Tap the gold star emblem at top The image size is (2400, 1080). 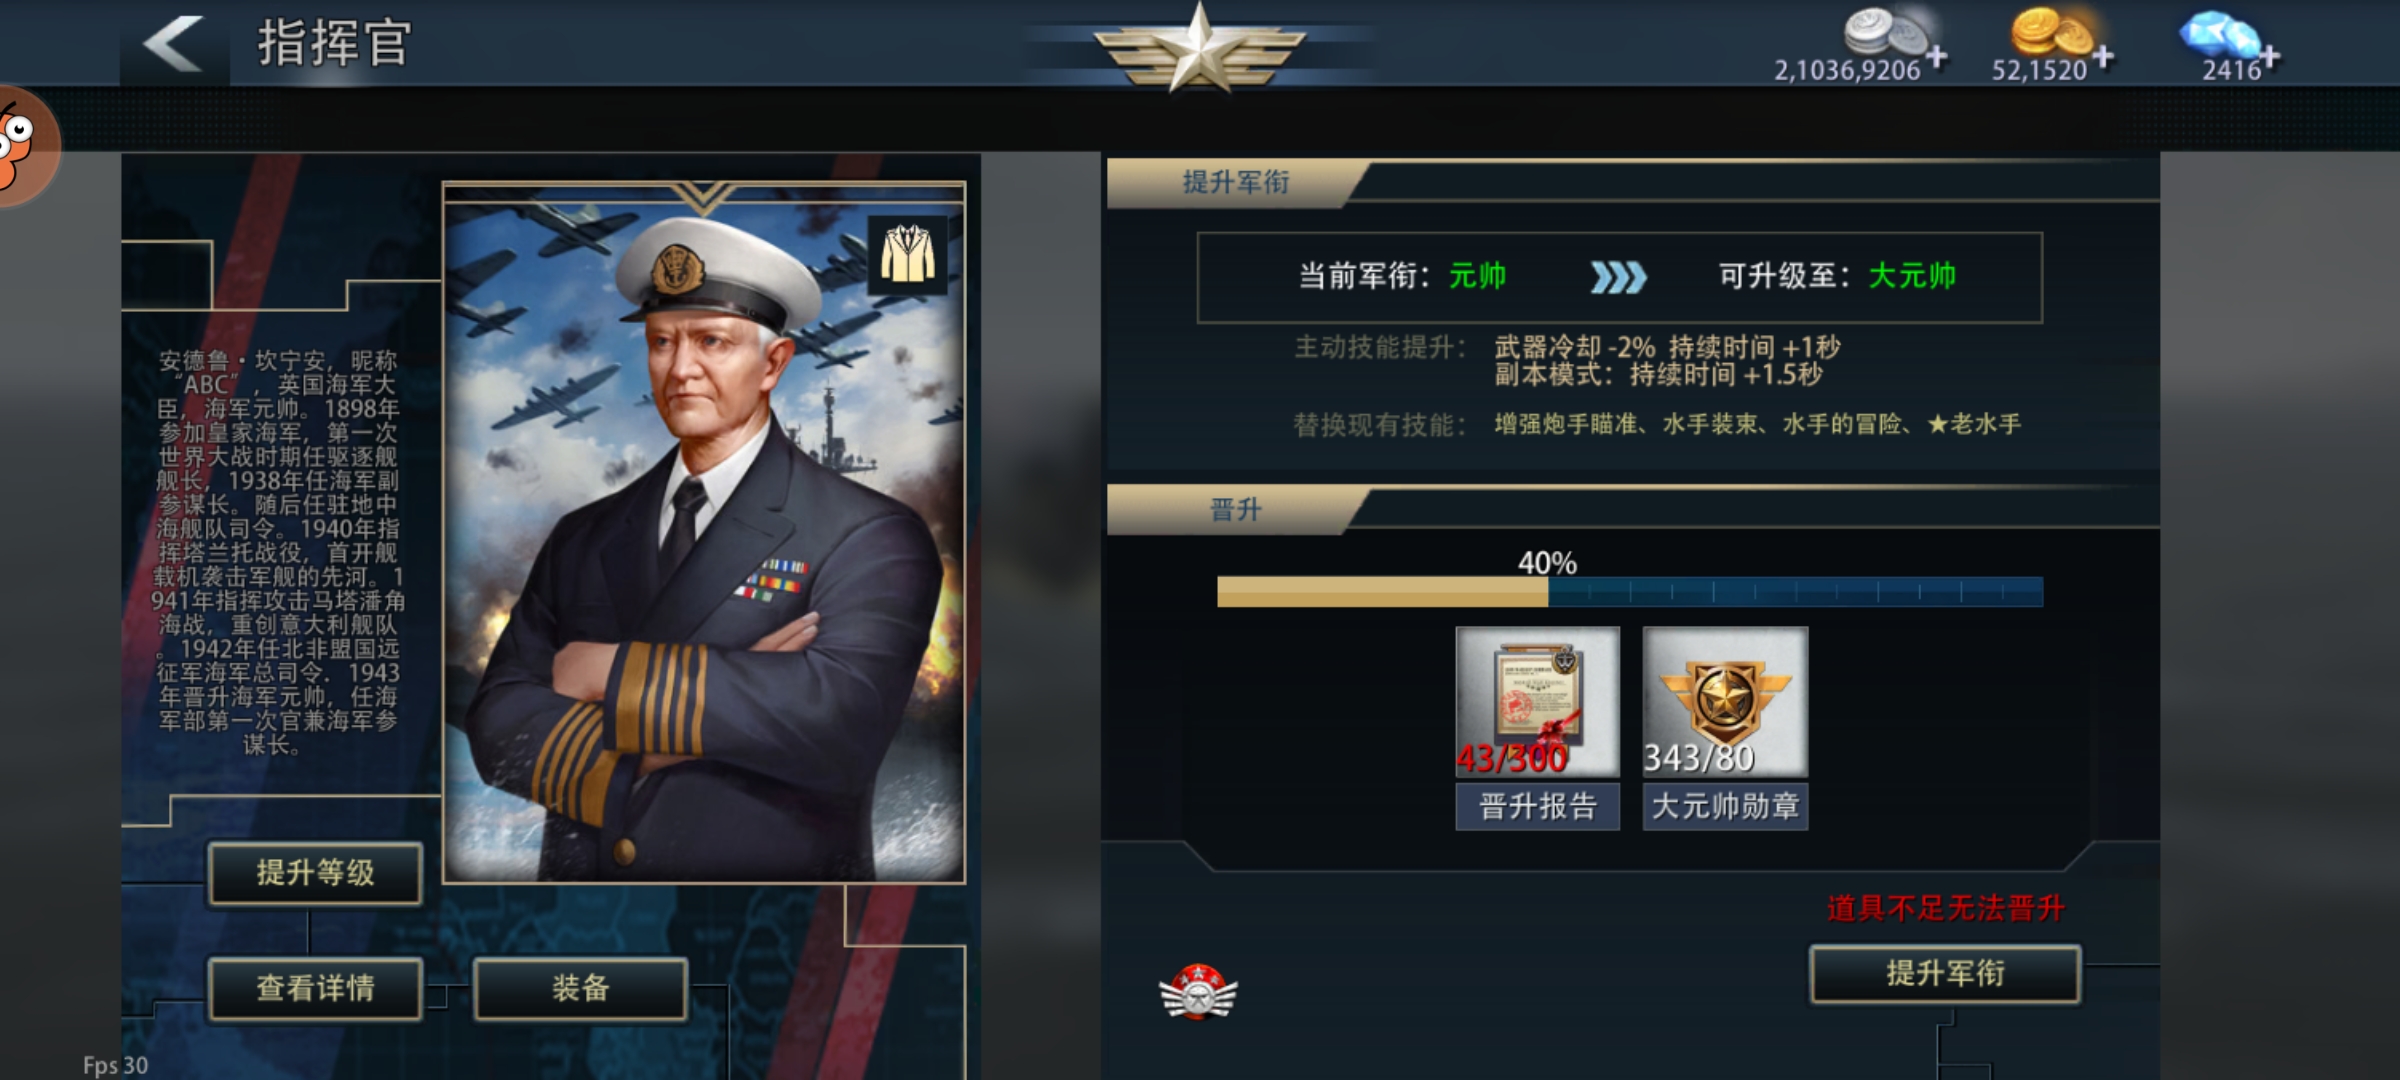(x=1199, y=48)
